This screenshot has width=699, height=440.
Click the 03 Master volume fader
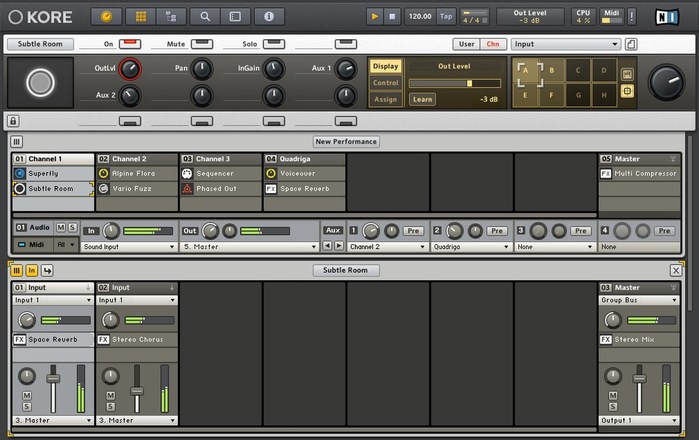tap(639, 379)
